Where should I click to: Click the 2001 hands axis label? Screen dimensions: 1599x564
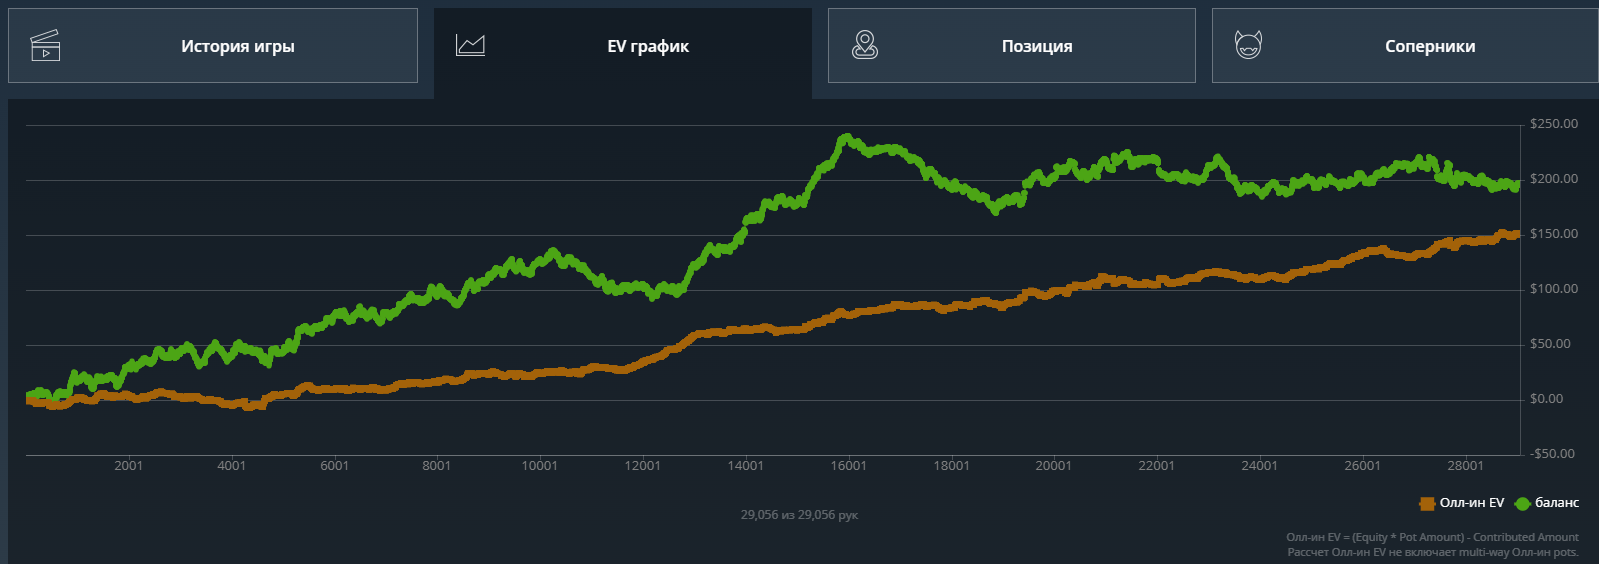point(129,466)
